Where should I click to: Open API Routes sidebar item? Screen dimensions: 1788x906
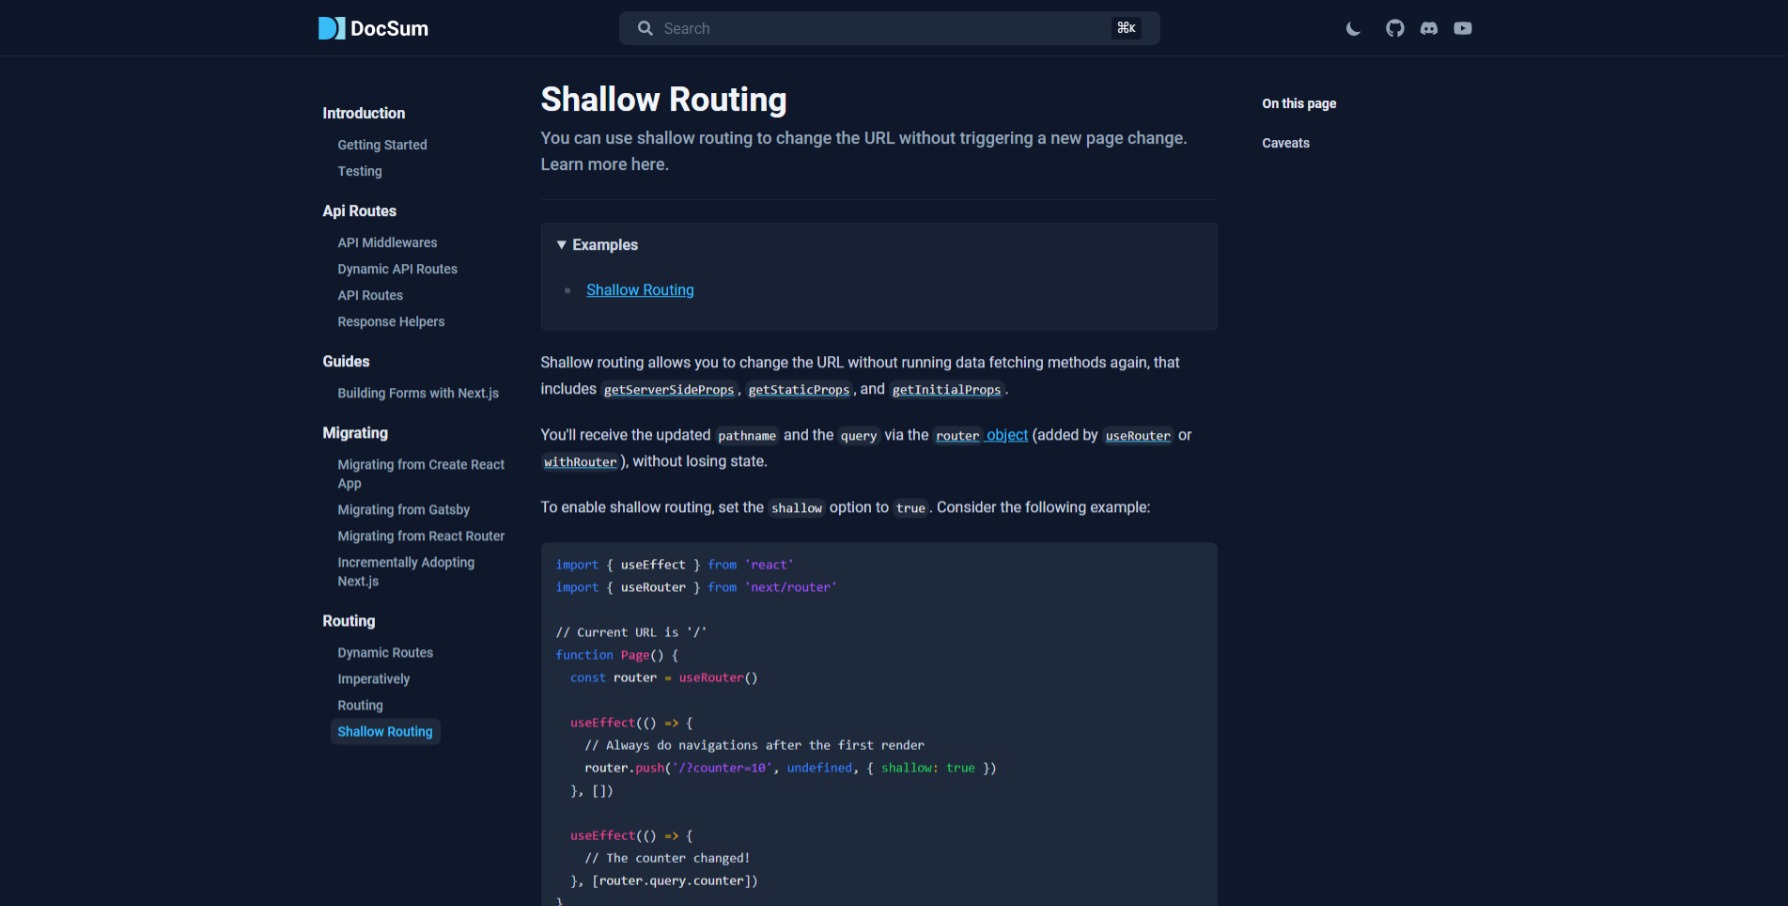click(x=370, y=295)
